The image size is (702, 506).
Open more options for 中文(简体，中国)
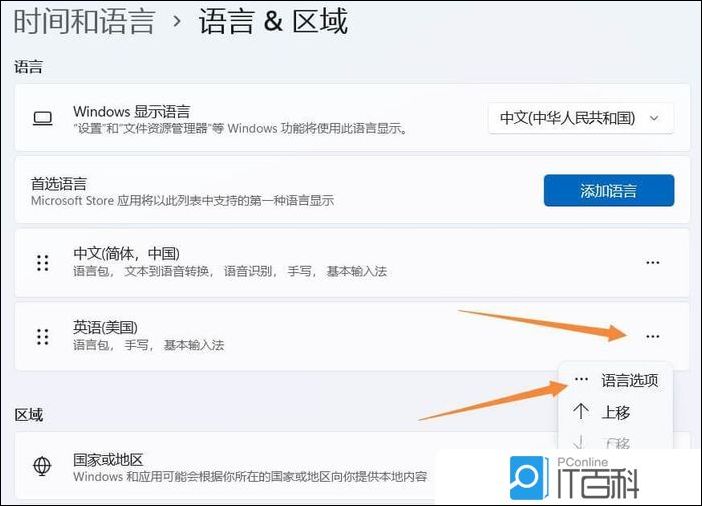(x=653, y=263)
